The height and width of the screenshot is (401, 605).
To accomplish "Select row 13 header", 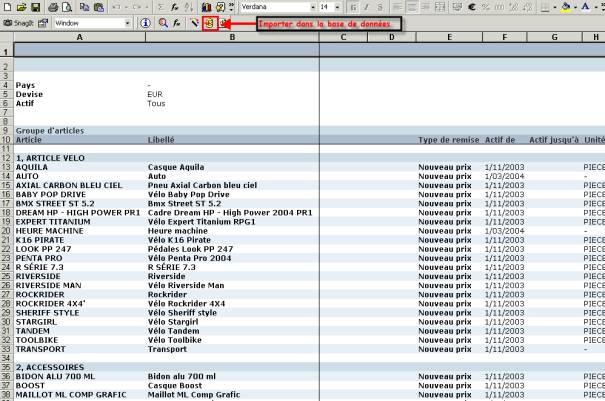I will pos(6,167).
